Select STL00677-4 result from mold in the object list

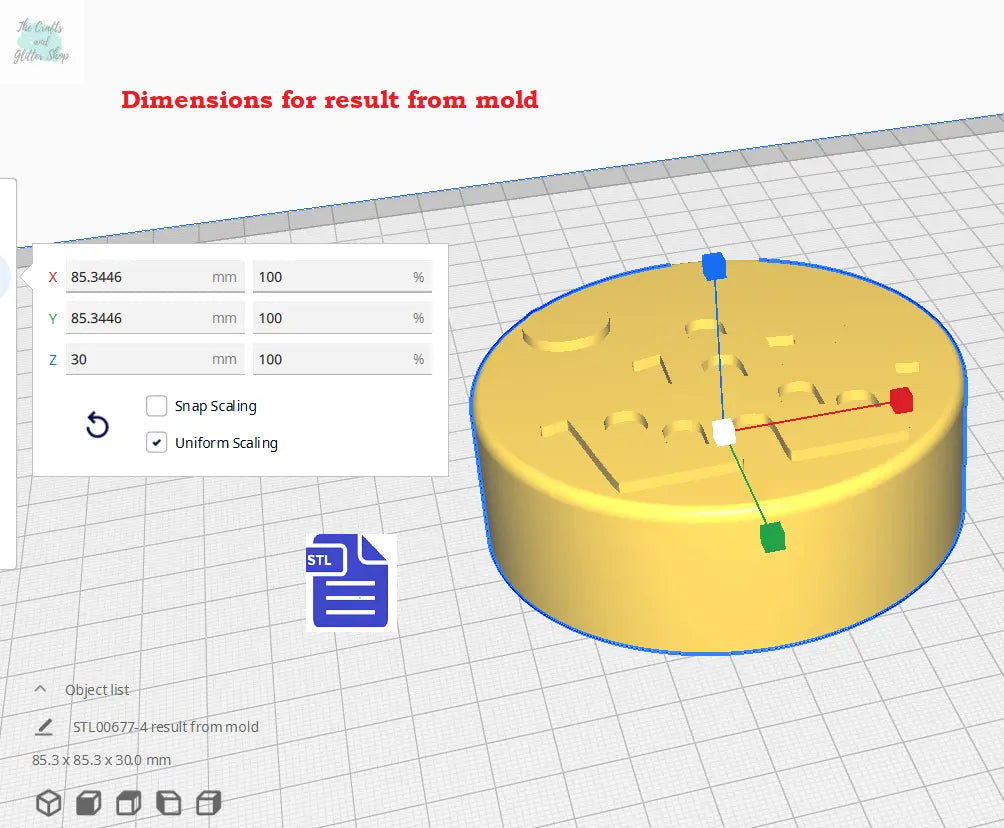pyautogui.click(x=166, y=727)
